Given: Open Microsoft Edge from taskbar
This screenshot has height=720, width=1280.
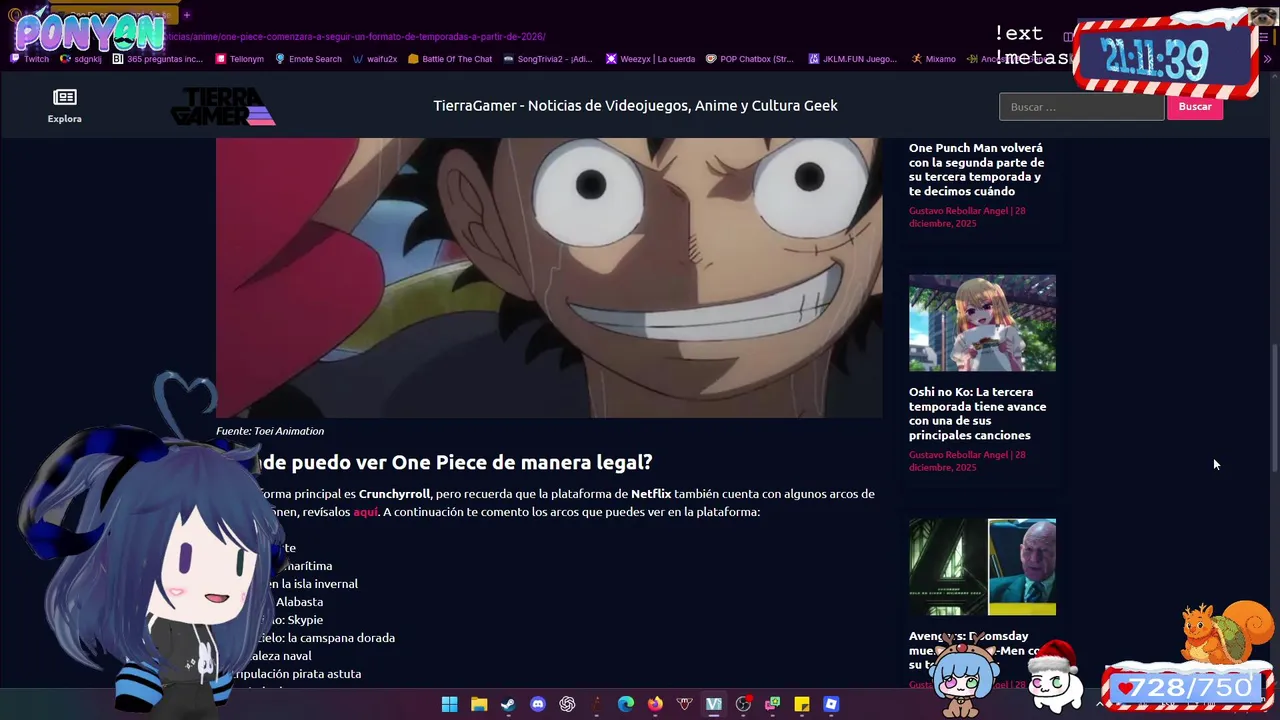Looking at the screenshot, I should click(x=626, y=704).
